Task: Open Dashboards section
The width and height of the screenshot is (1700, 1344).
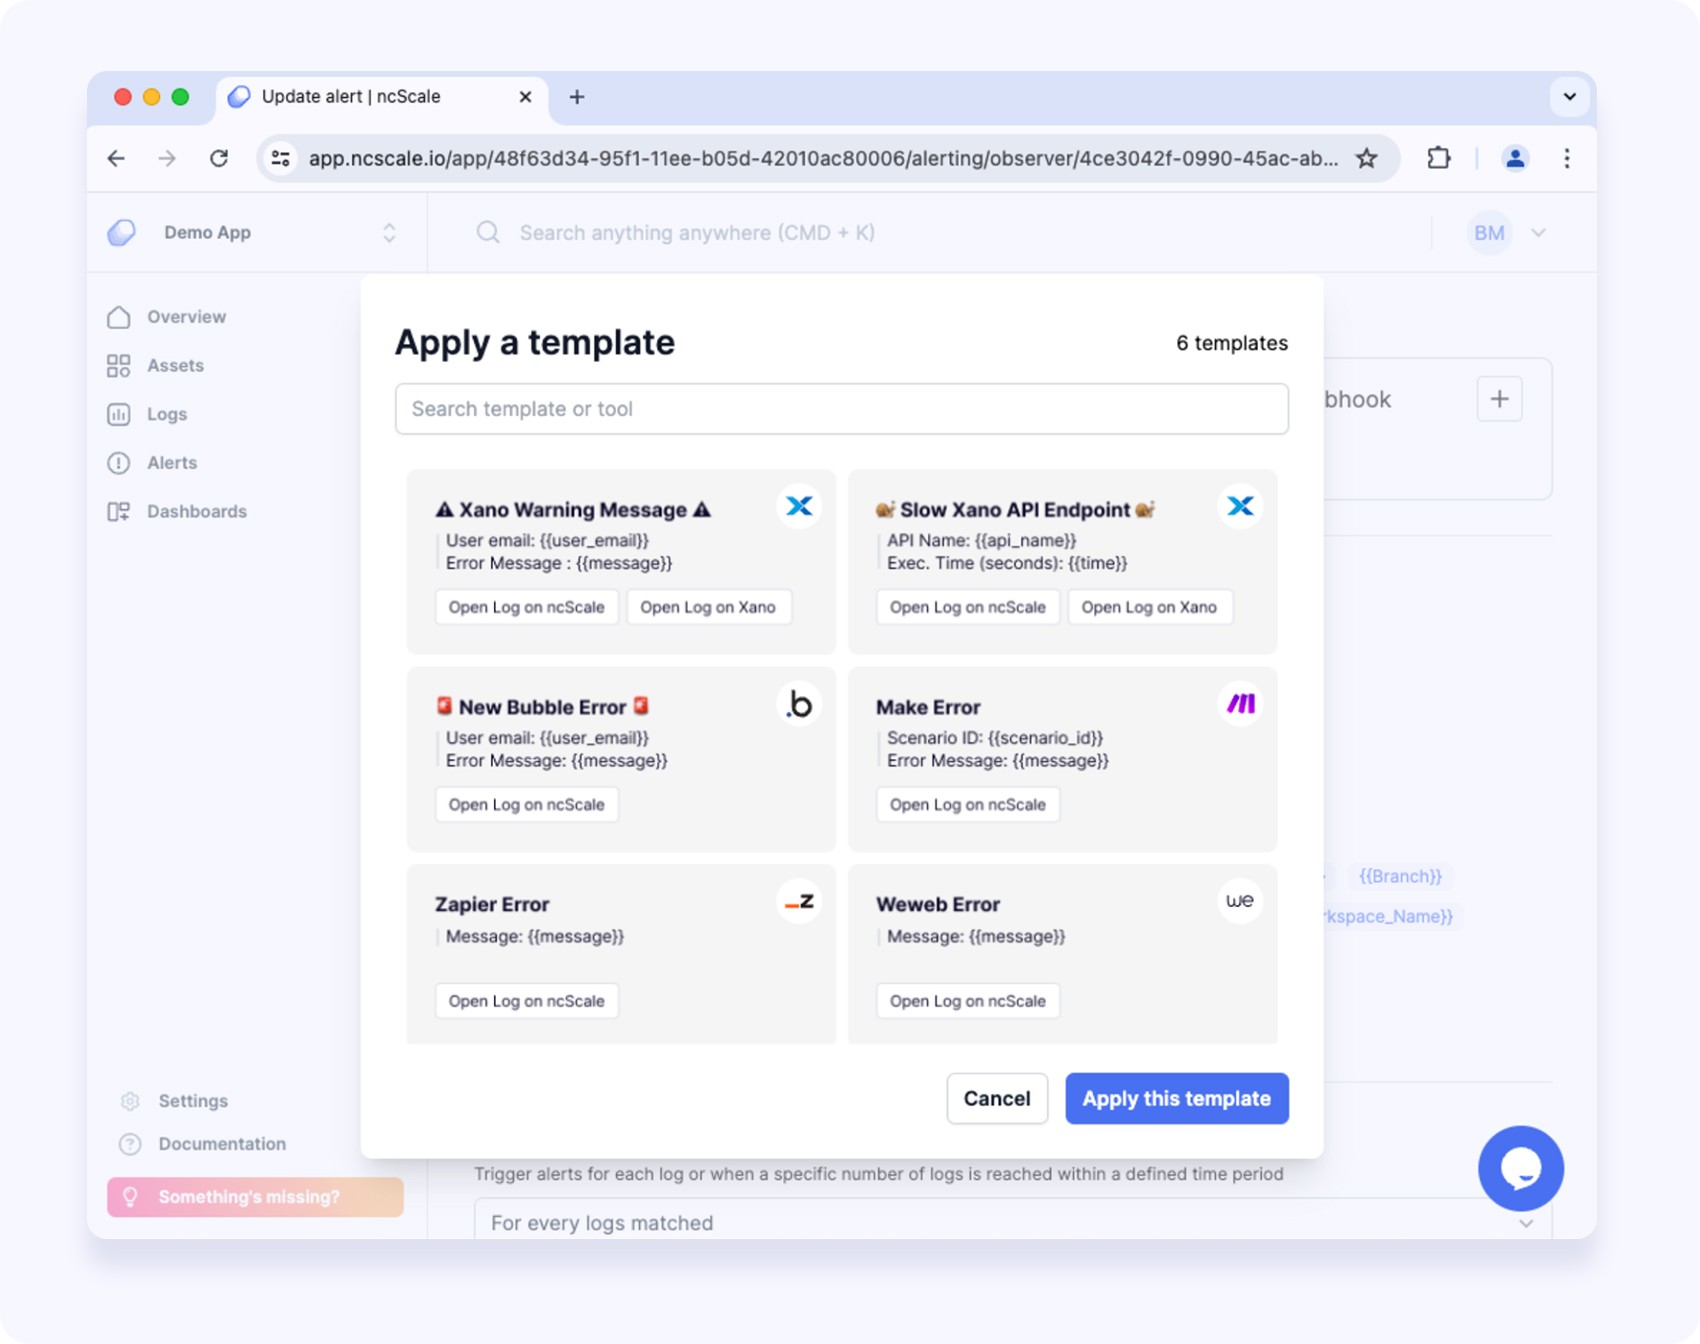Action: (x=196, y=512)
